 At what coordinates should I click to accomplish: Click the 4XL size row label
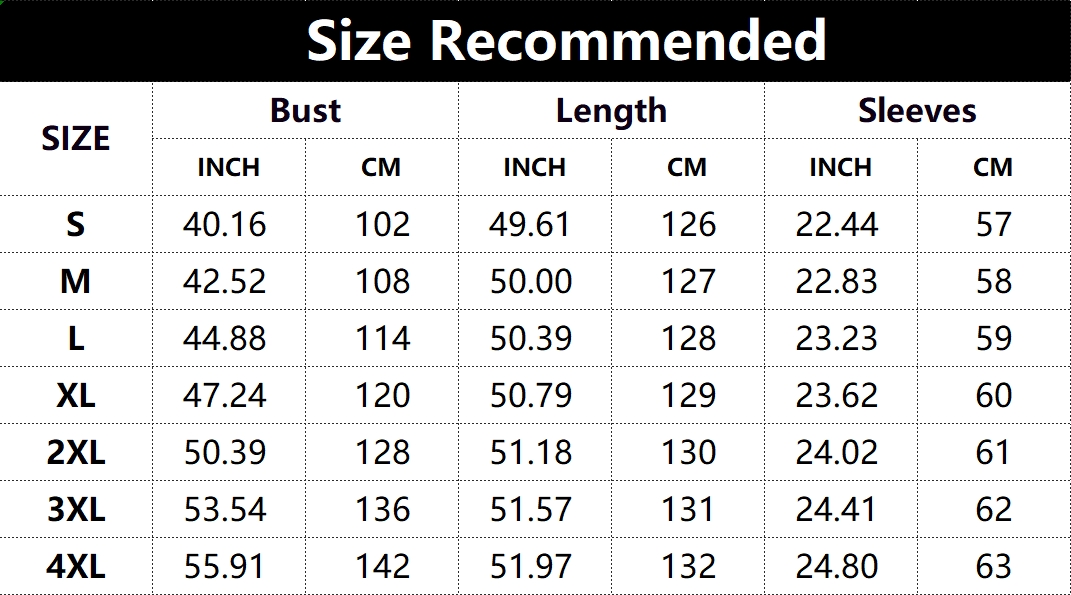pos(76,566)
